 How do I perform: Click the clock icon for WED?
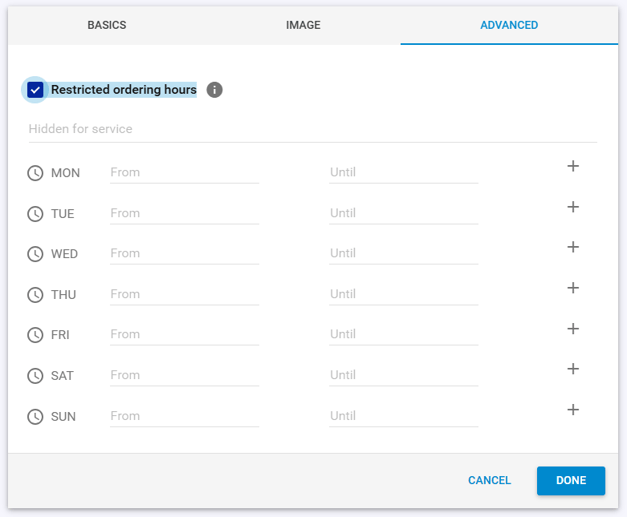(35, 254)
